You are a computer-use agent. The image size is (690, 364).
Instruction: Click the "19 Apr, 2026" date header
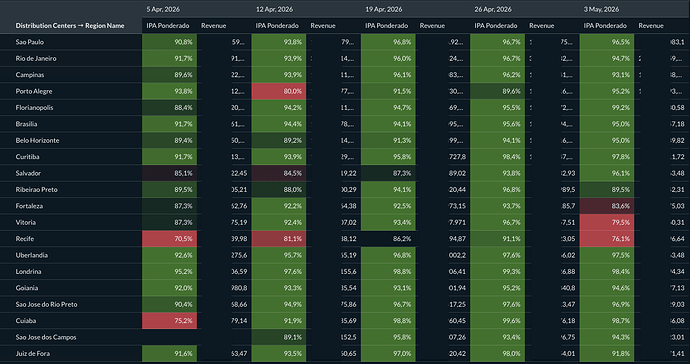tap(384, 9)
